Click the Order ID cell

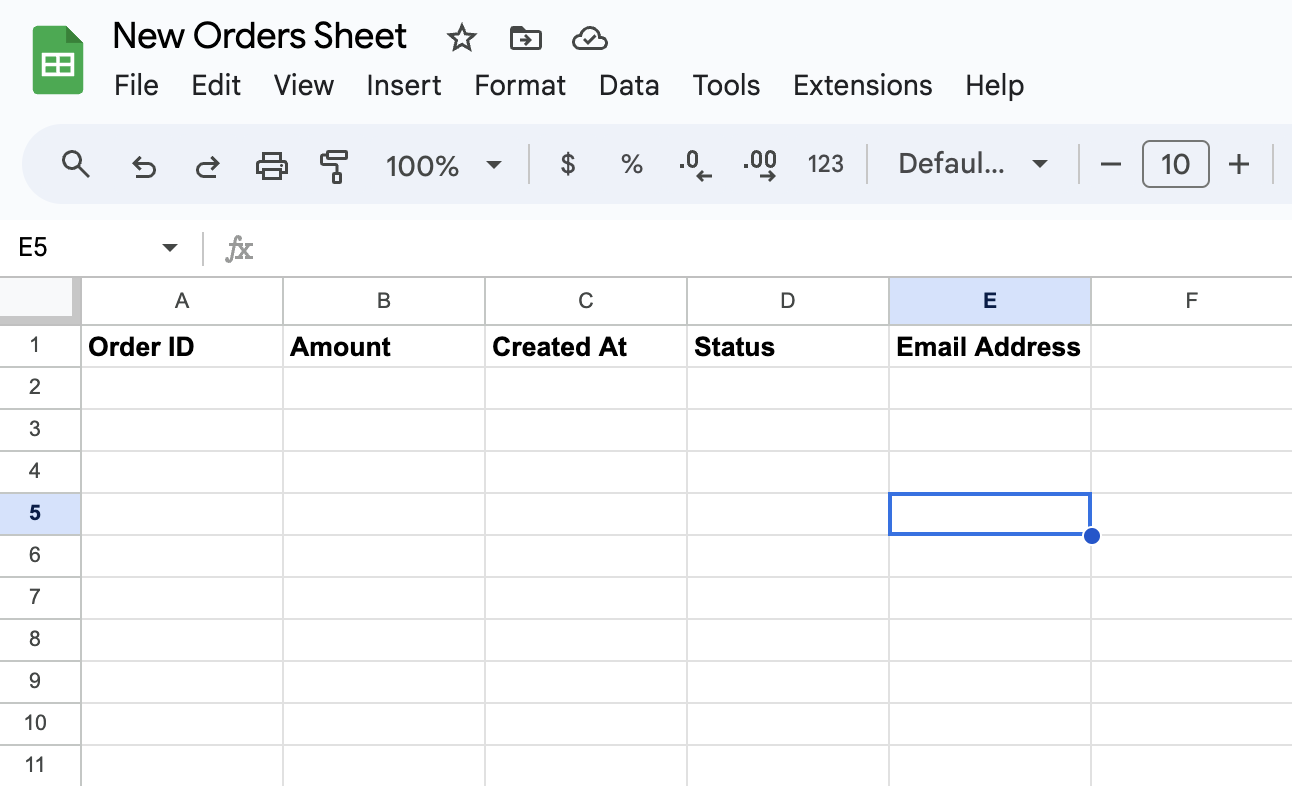[182, 347]
